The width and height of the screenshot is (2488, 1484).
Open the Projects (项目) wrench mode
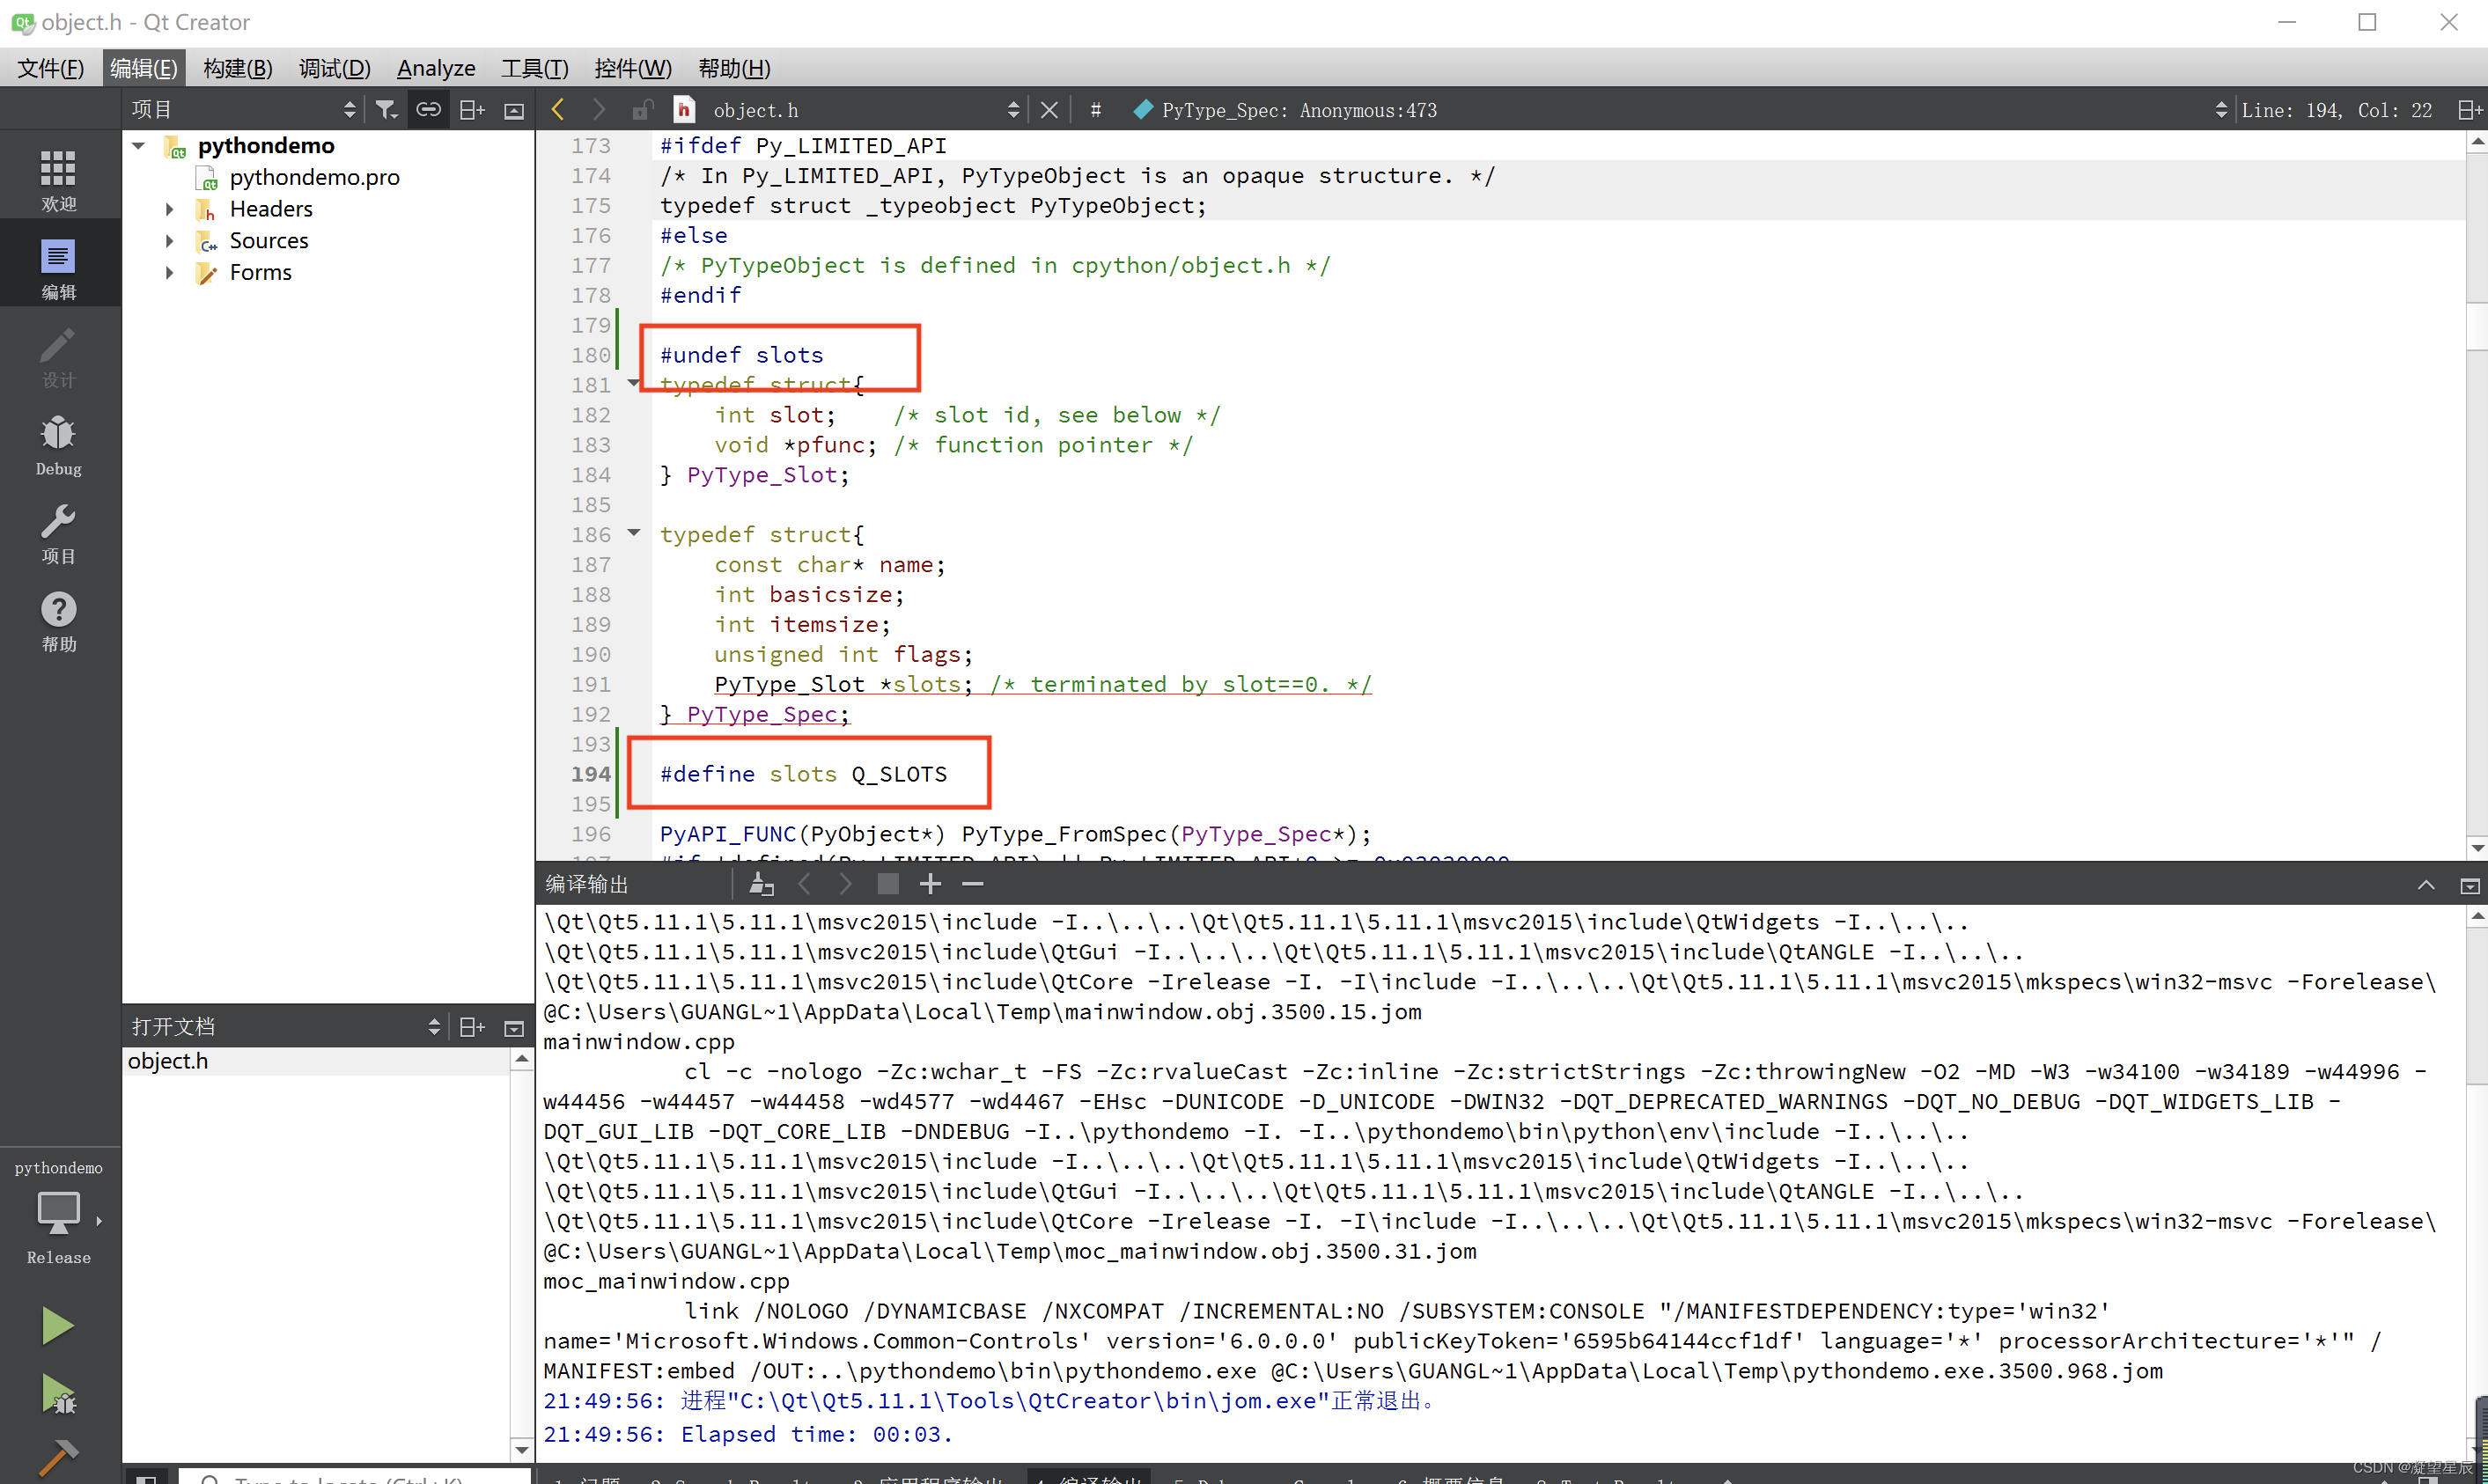[58, 533]
